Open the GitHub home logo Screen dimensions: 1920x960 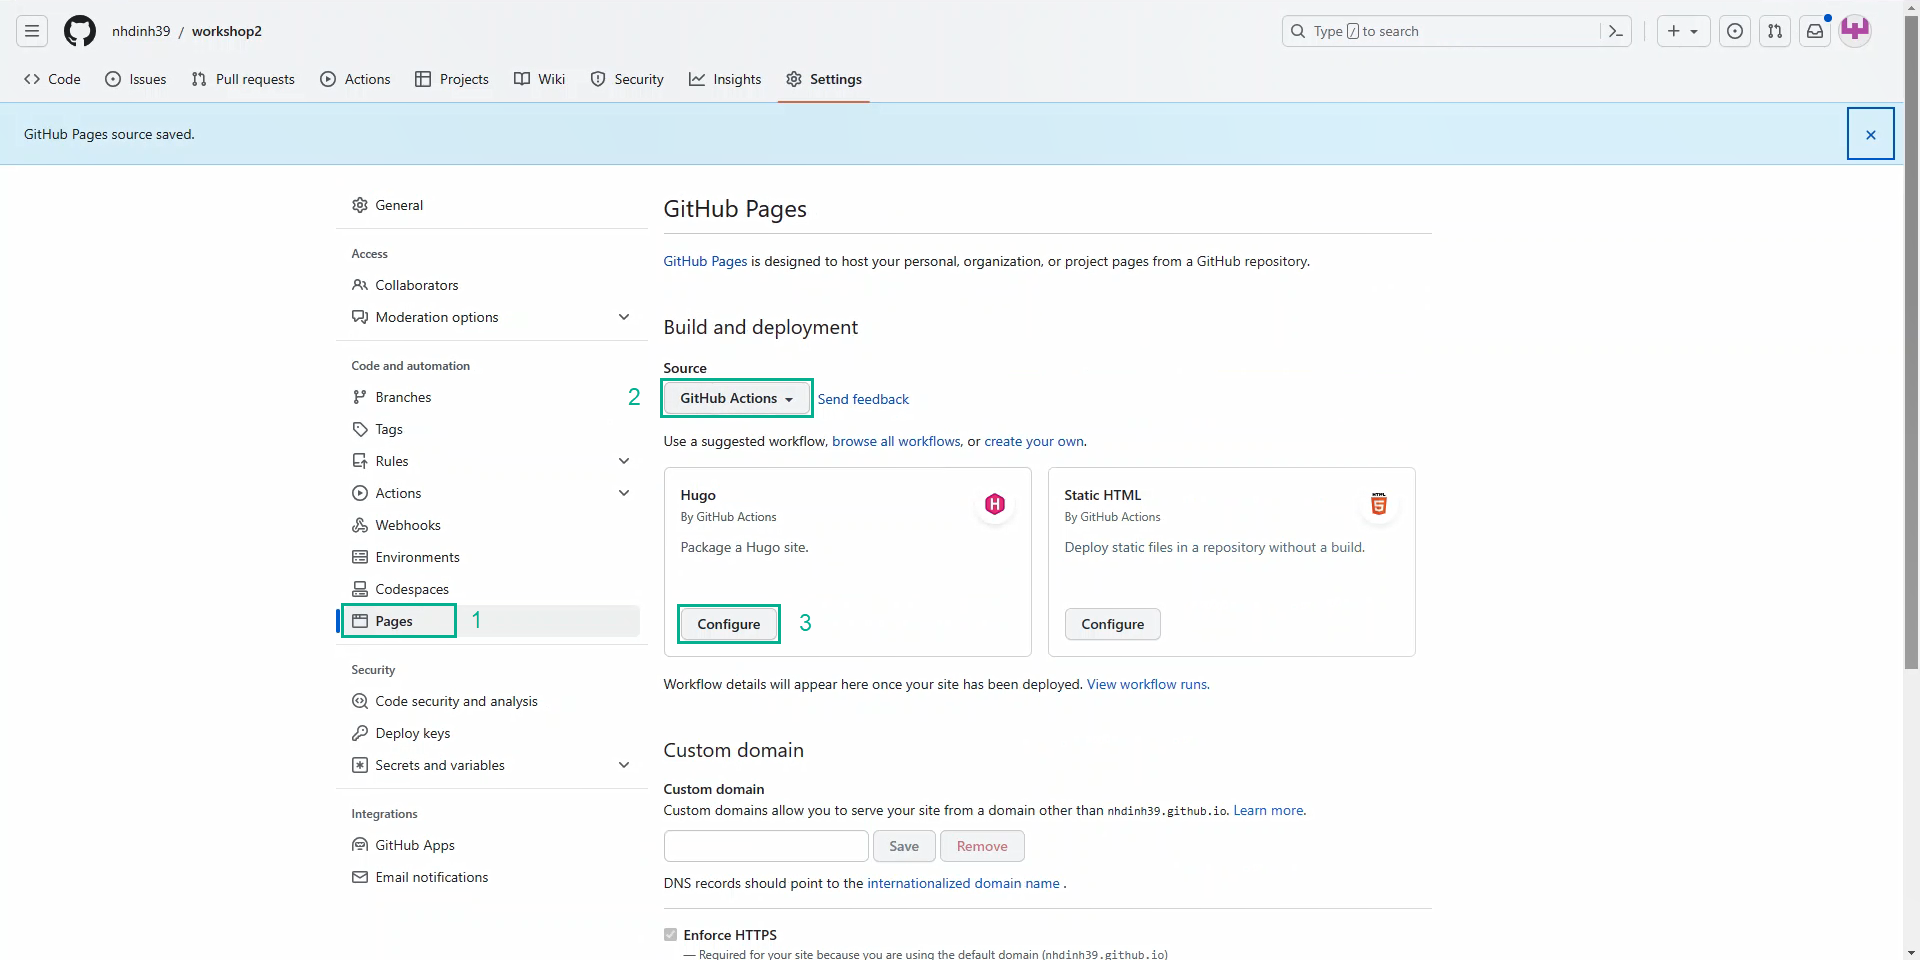[x=80, y=31]
